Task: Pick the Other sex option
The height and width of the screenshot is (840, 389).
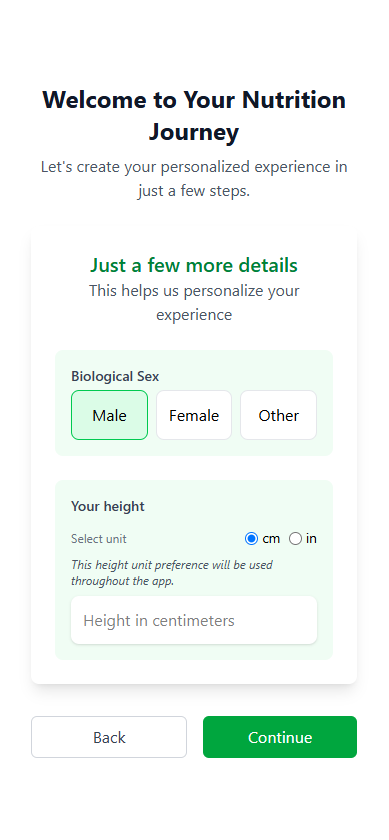Action: coord(279,415)
